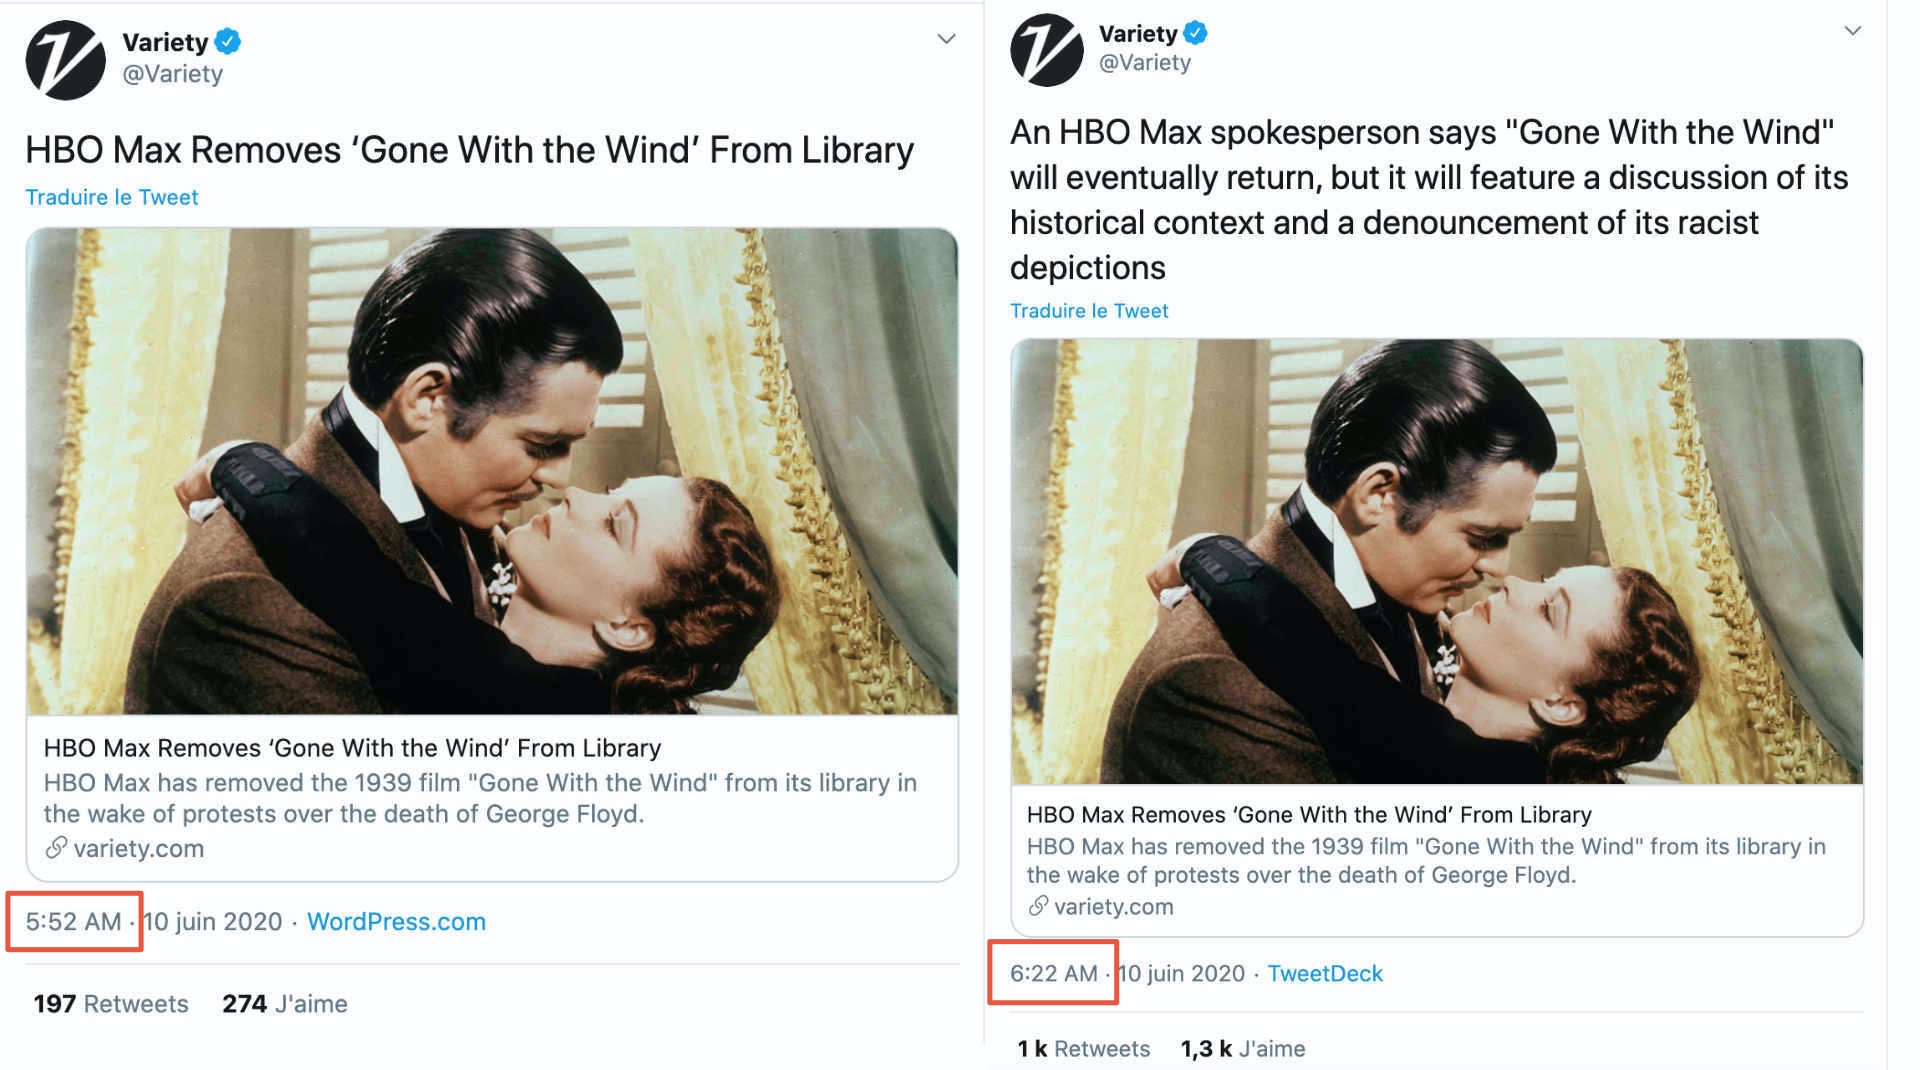Open Variety avatar on right tweet
1920x1070 pixels.
[1047, 50]
